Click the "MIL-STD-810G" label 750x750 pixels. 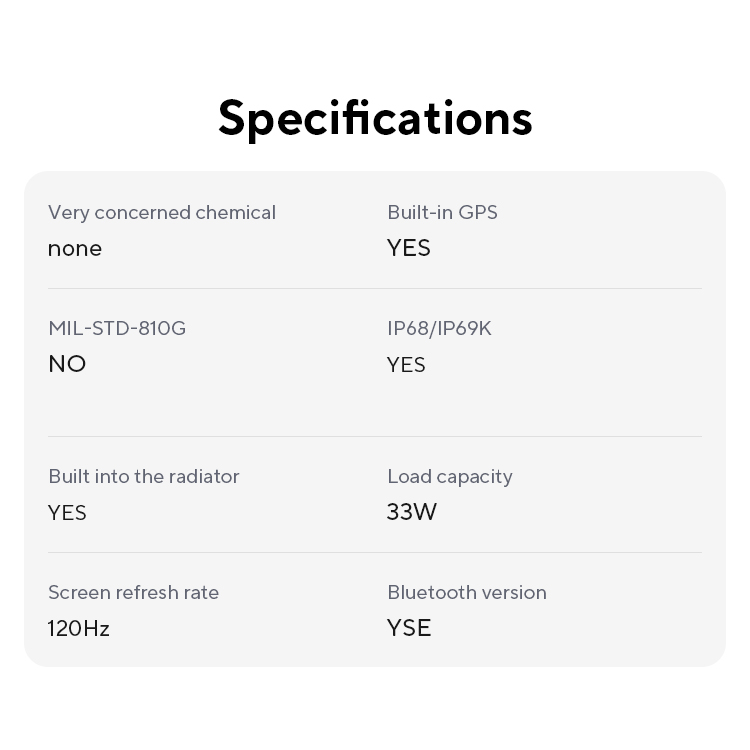117,328
